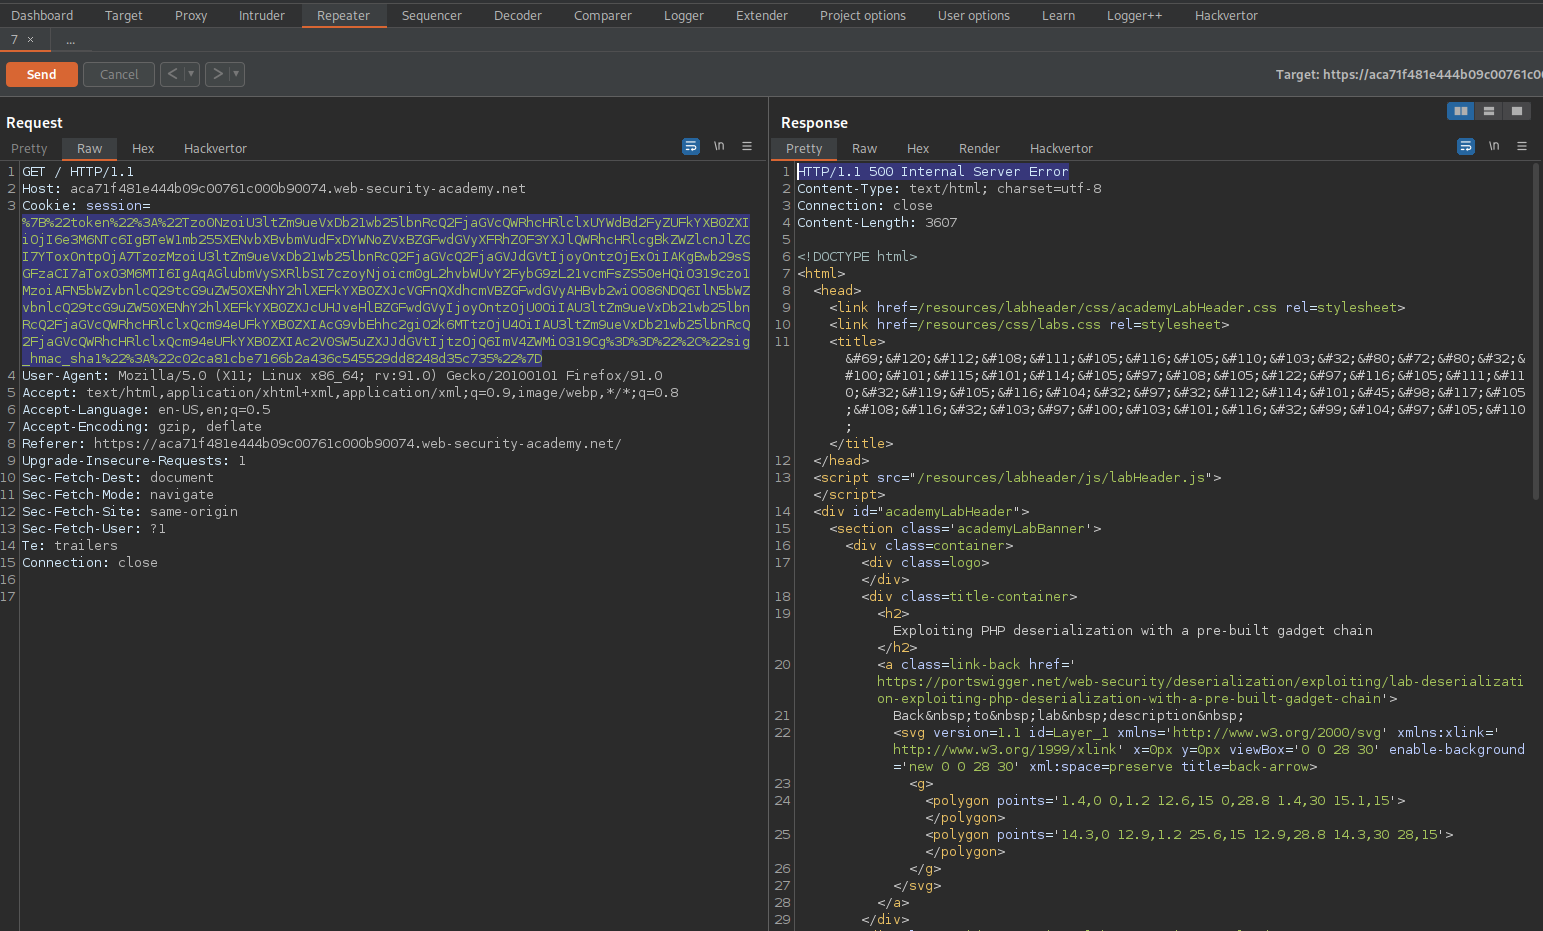Viewport: 1543px width, 931px height.
Task: Select Raw view in Response panel
Action: click(x=865, y=148)
